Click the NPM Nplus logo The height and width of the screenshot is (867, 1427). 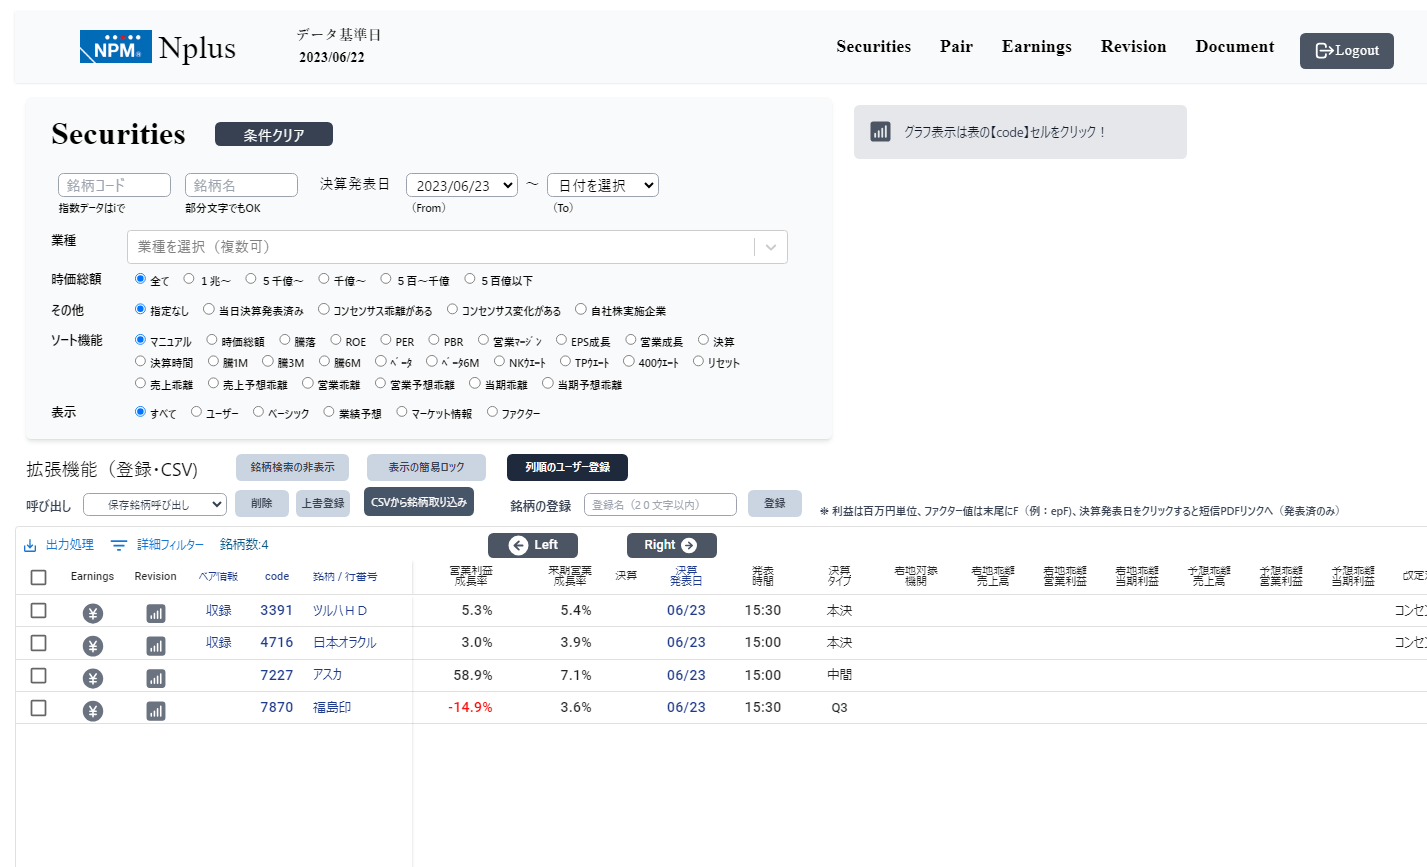158,47
